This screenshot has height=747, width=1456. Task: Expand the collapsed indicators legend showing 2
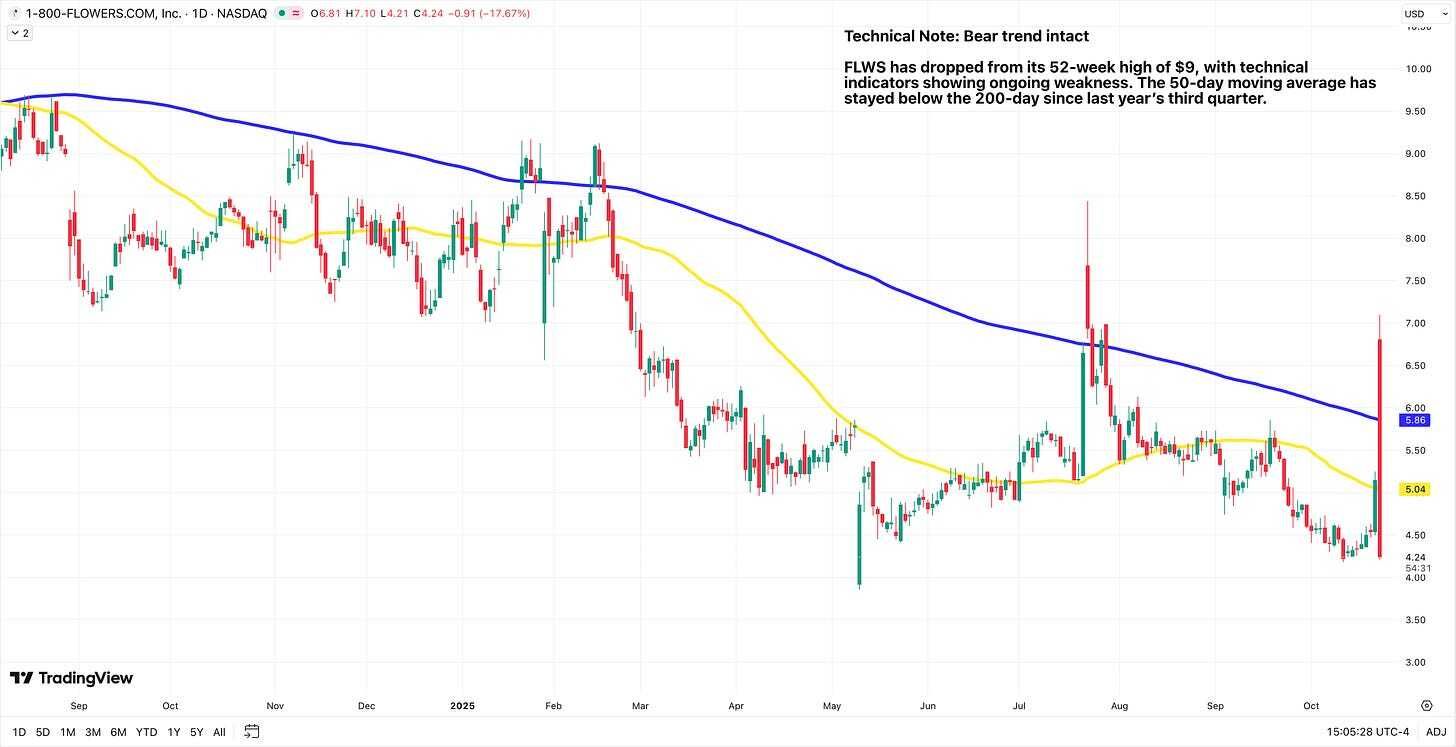point(19,33)
